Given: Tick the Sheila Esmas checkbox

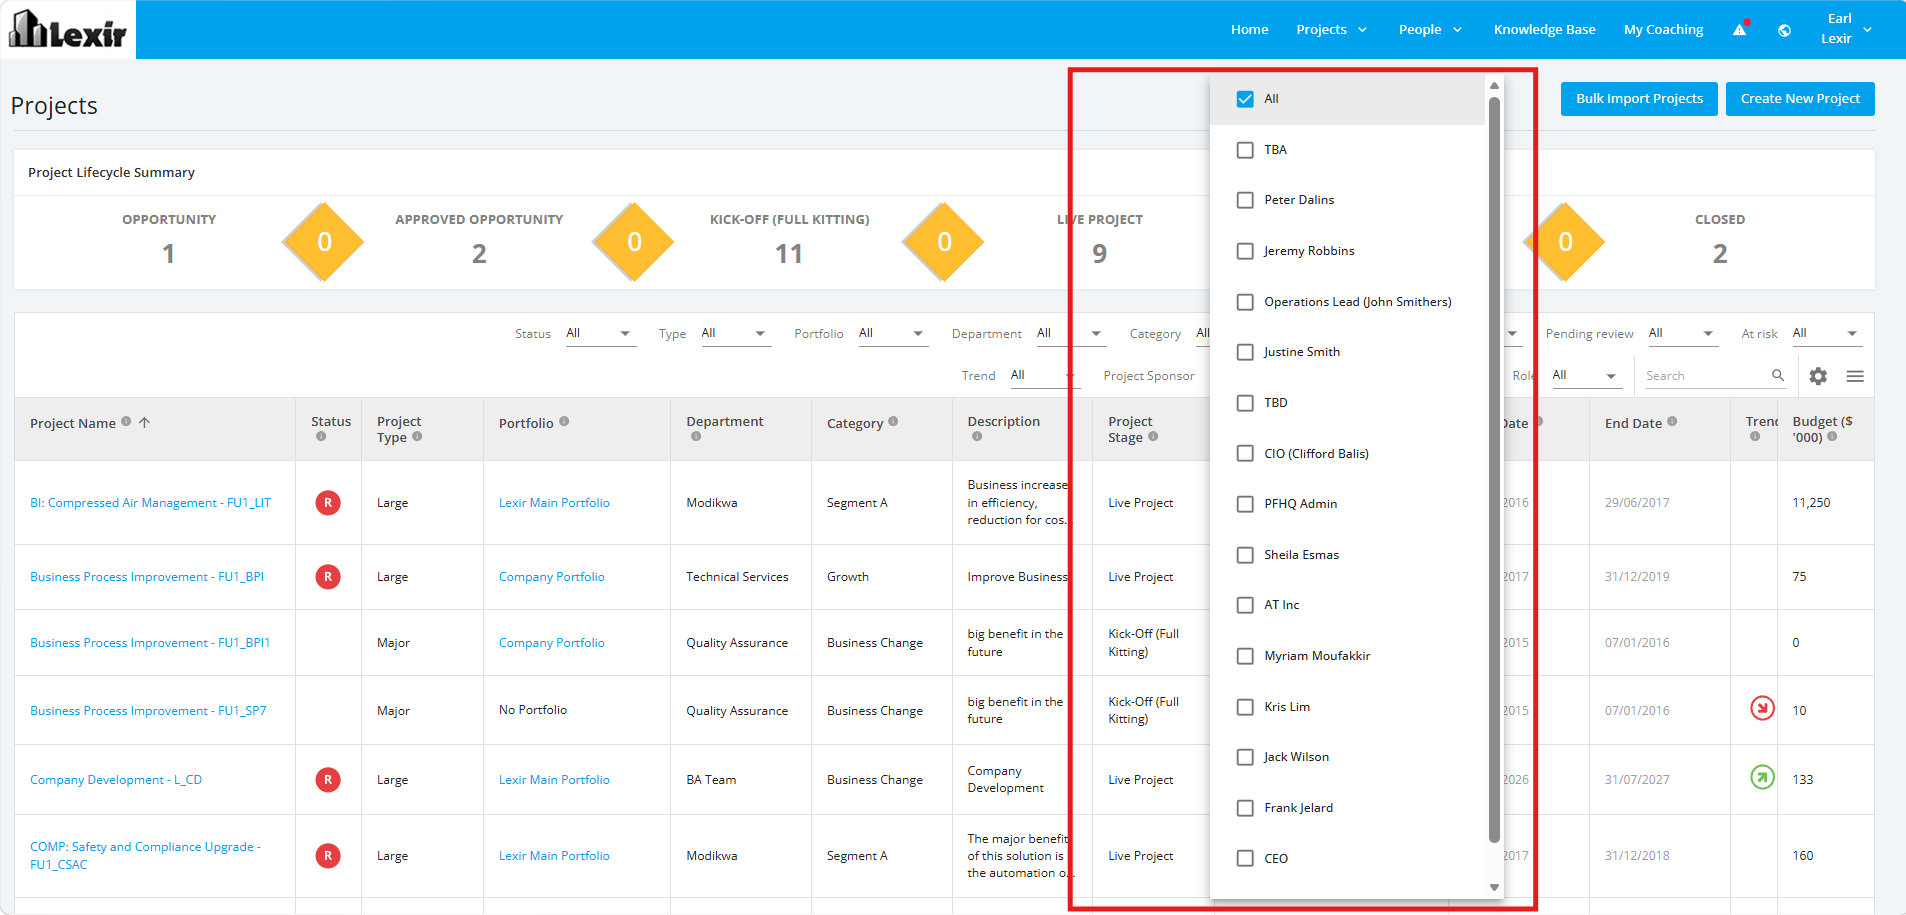Looking at the screenshot, I should click(x=1245, y=555).
